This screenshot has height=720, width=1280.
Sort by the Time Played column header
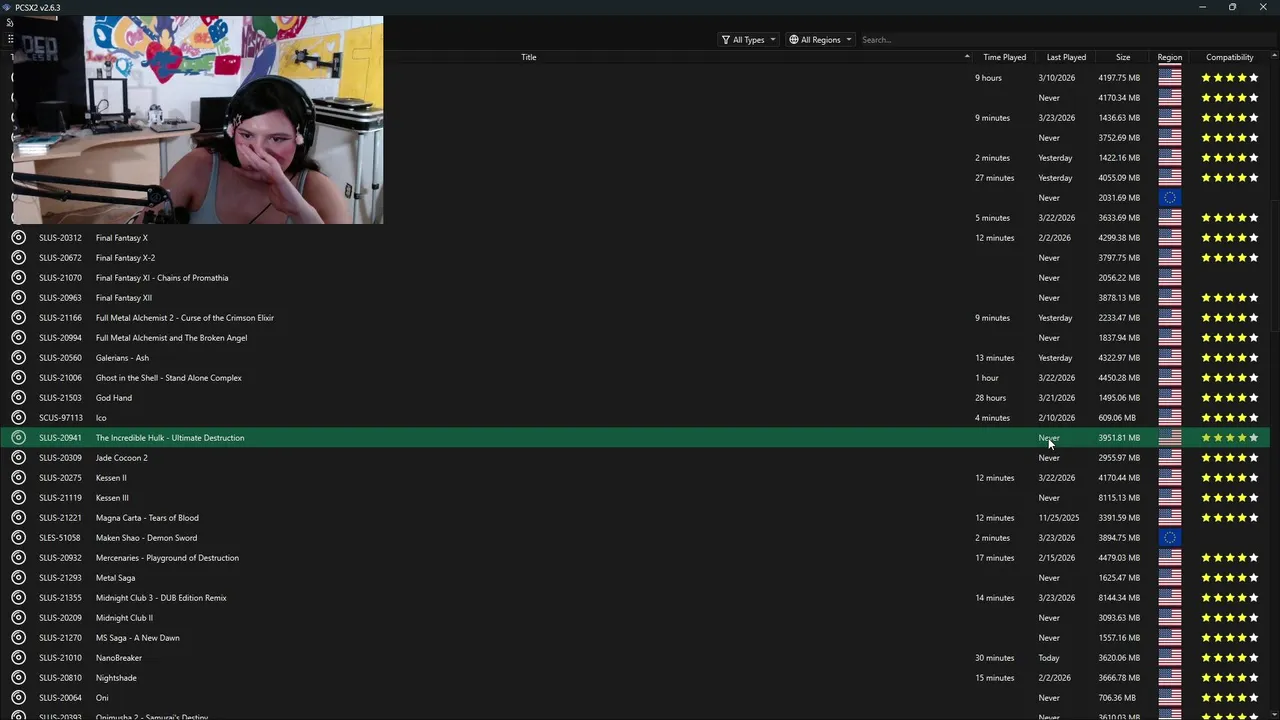tap(1004, 57)
